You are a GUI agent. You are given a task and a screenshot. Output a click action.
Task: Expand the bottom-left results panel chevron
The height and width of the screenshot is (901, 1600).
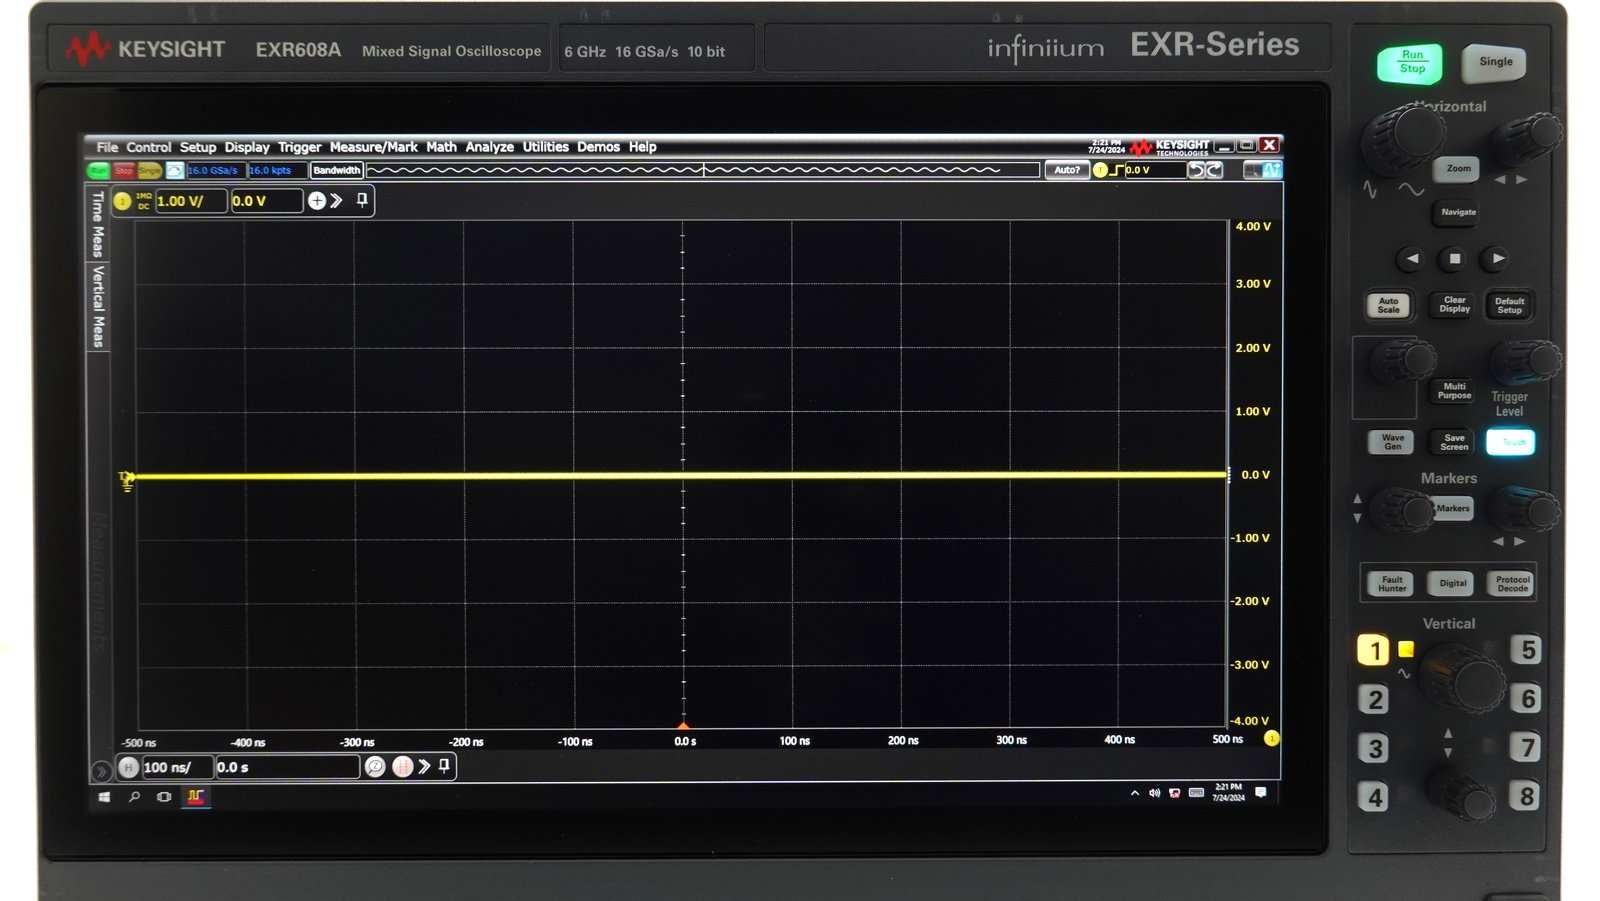tap(101, 771)
